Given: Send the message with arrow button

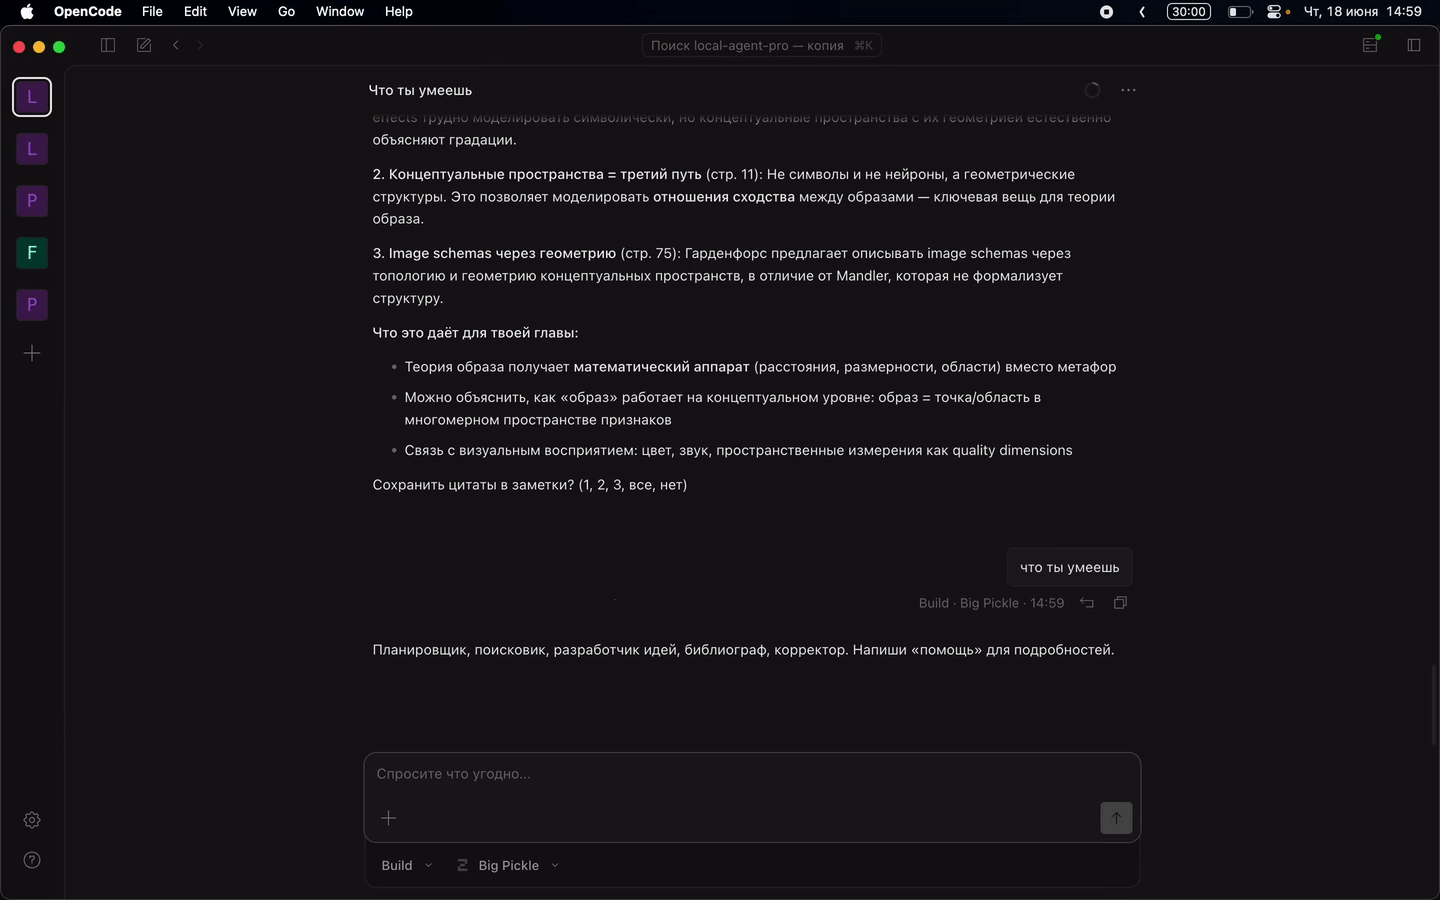Looking at the screenshot, I should pos(1116,818).
